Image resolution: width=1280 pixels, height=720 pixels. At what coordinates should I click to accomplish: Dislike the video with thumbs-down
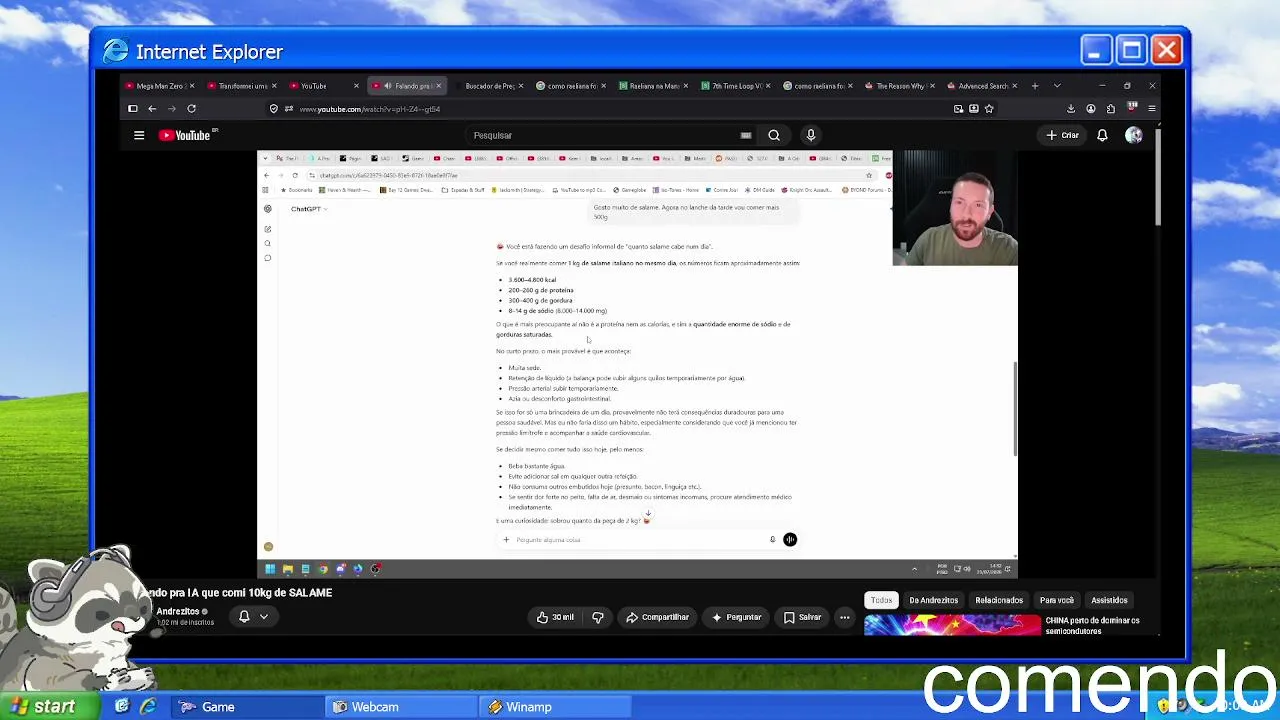[x=598, y=617]
